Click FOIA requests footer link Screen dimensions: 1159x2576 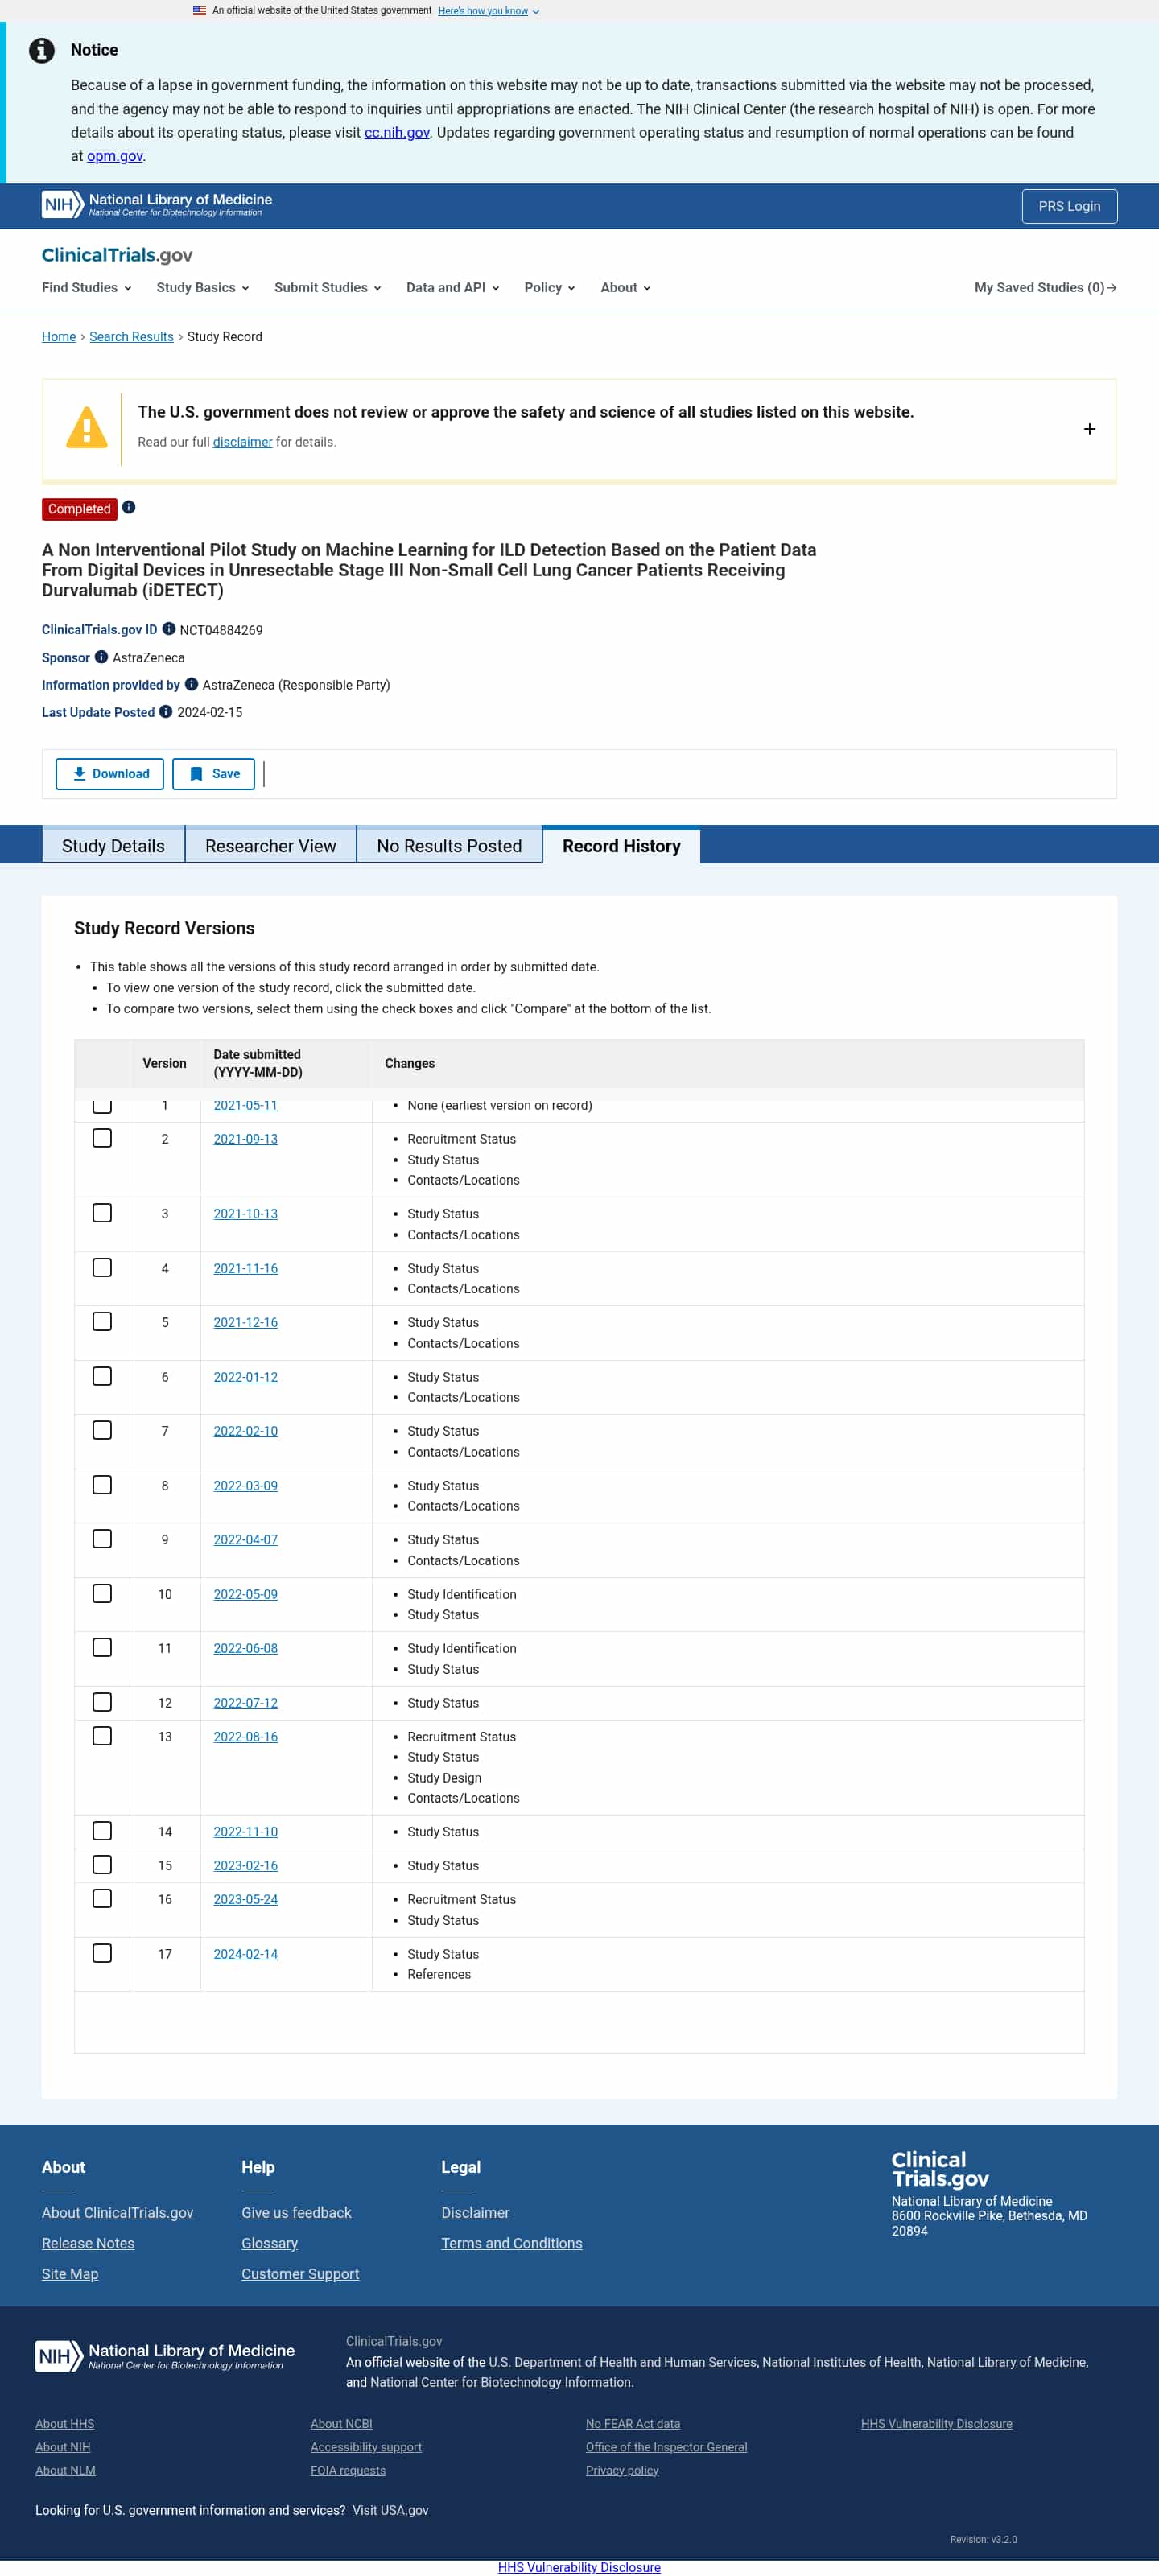tap(348, 2470)
